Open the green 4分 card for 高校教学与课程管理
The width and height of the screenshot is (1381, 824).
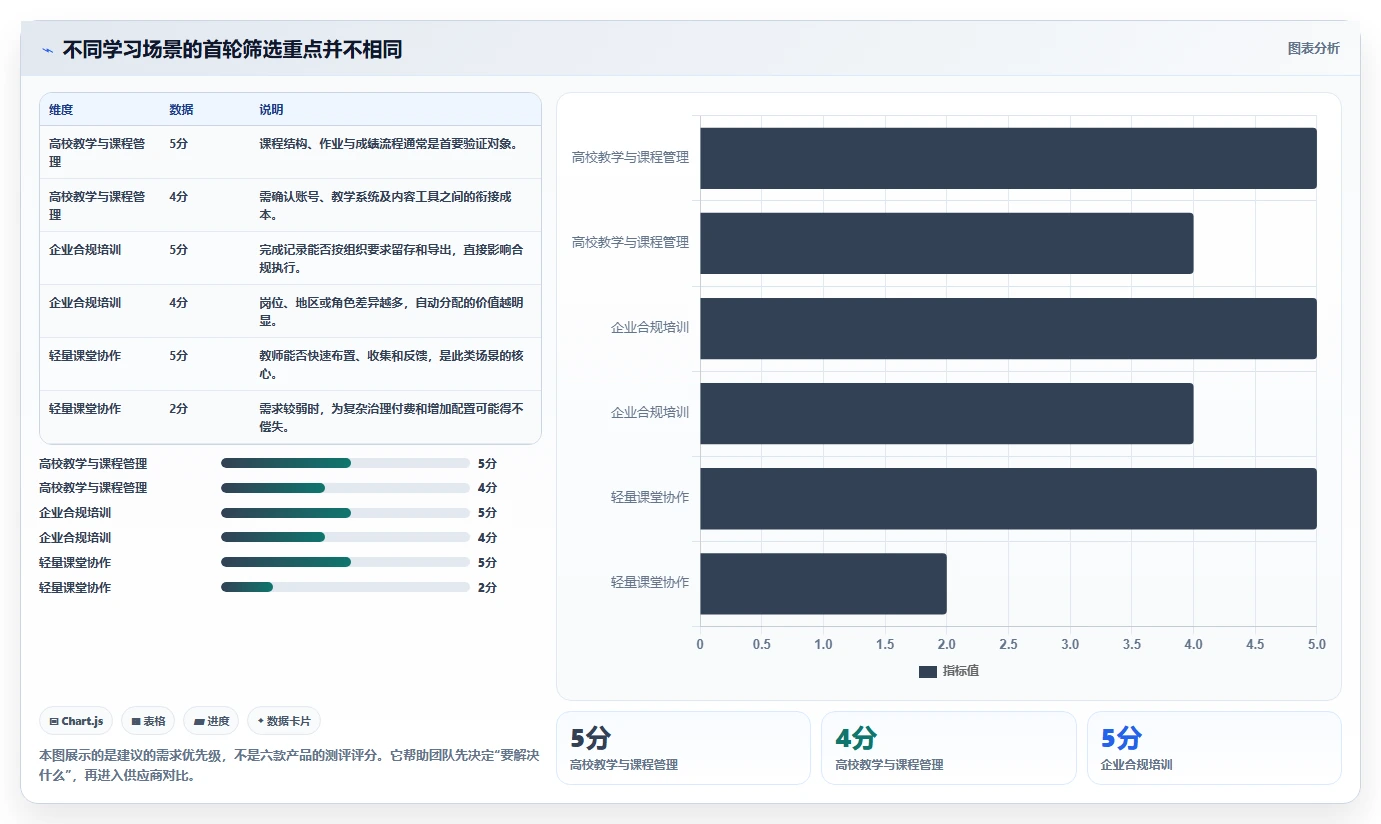pyautogui.click(x=949, y=748)
